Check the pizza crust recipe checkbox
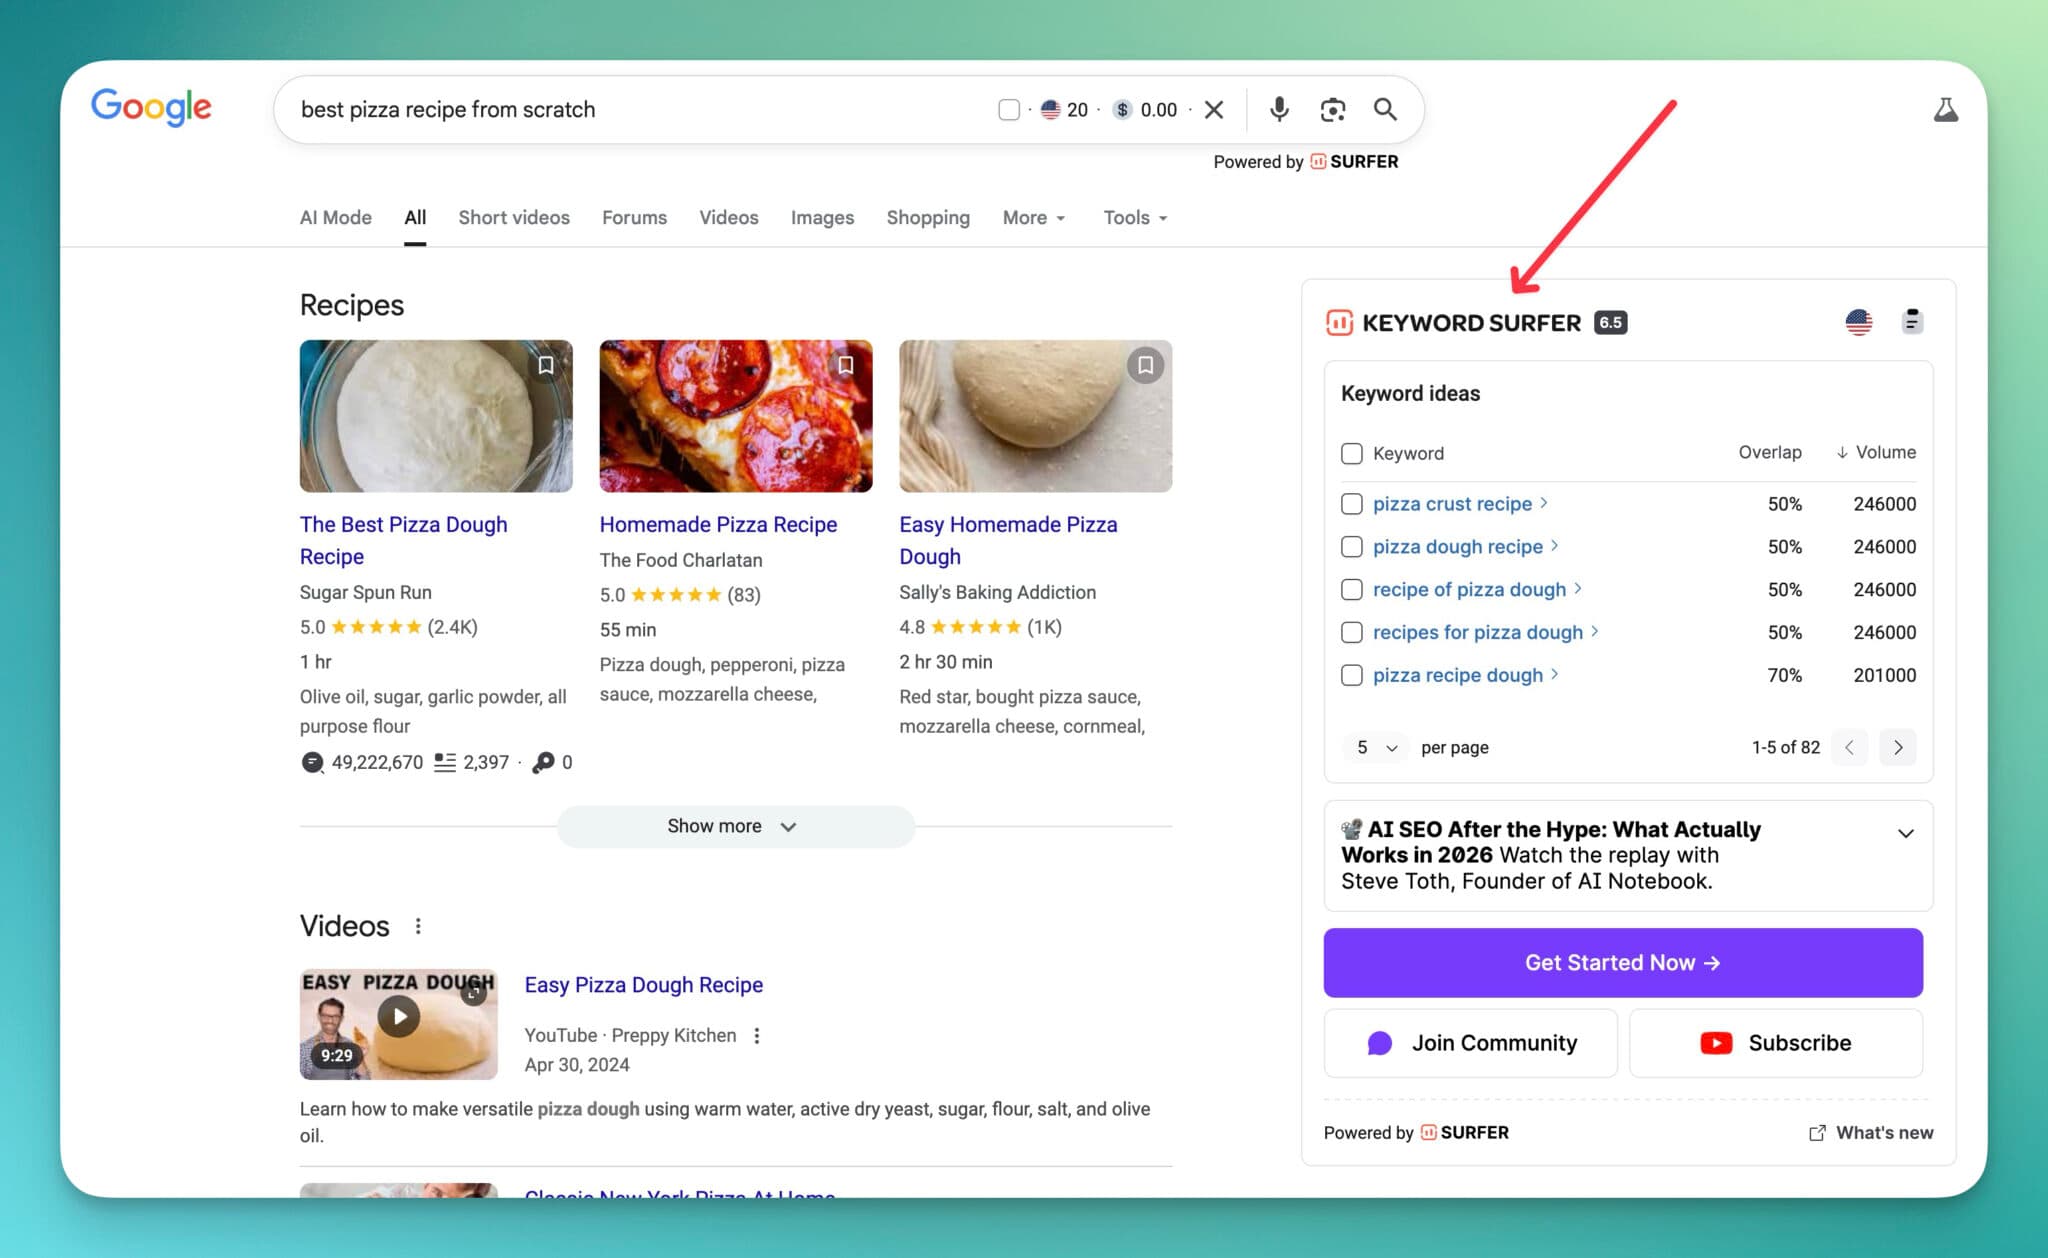 1352,504
